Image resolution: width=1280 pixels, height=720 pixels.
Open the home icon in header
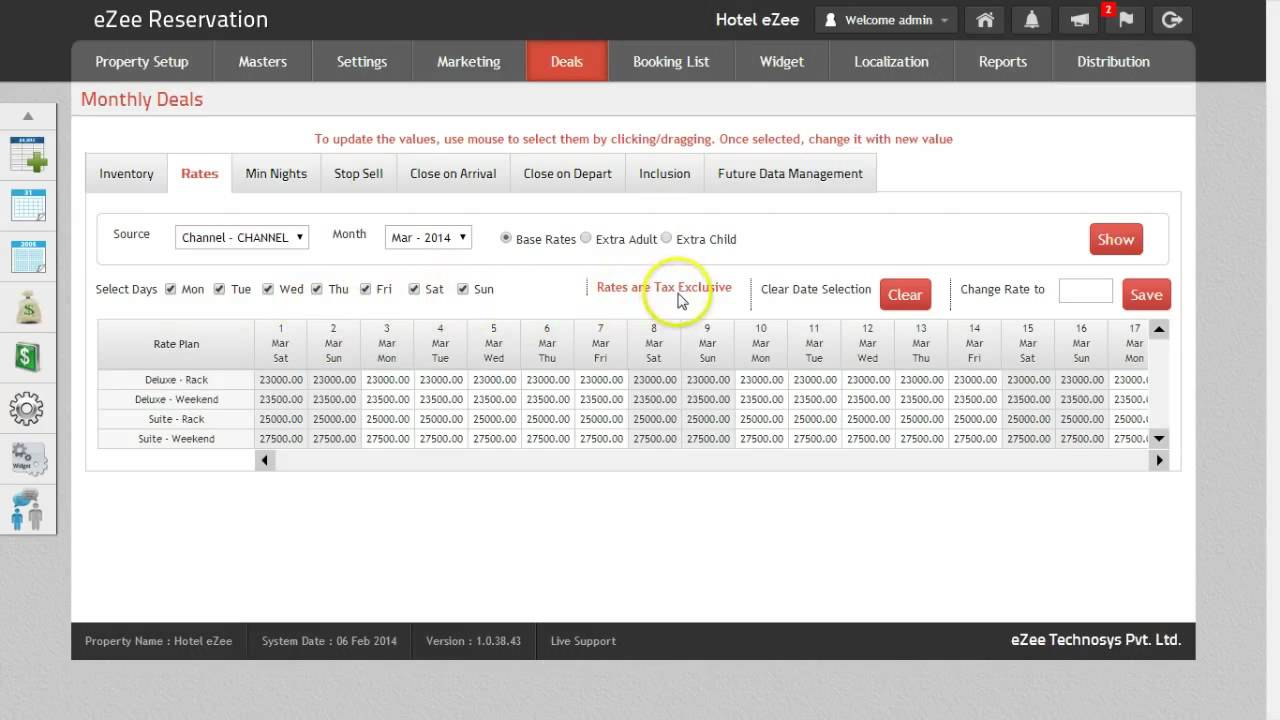[x=985, y=20]
